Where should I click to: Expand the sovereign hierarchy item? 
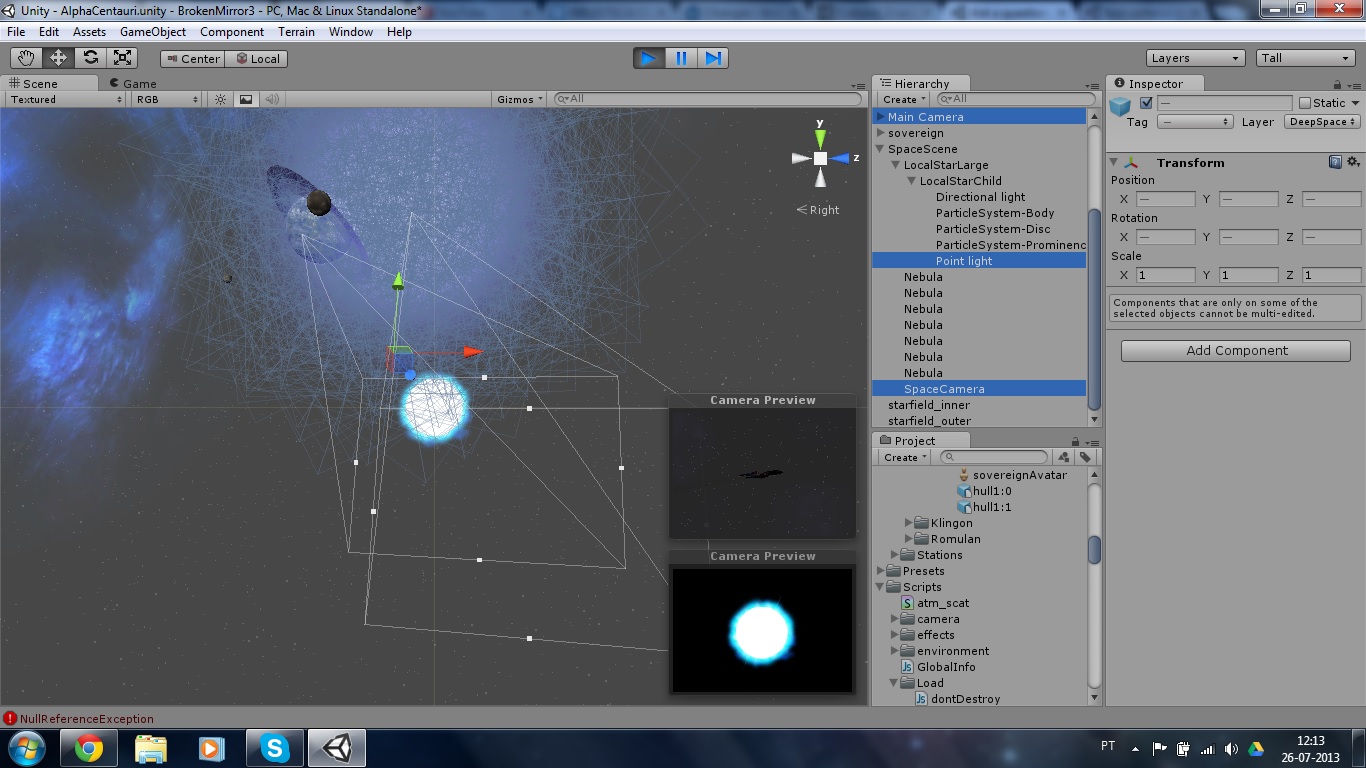[881, 133]
